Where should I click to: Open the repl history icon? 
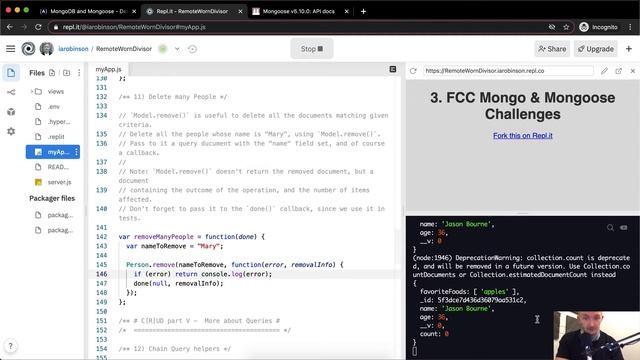pos(192,49)
